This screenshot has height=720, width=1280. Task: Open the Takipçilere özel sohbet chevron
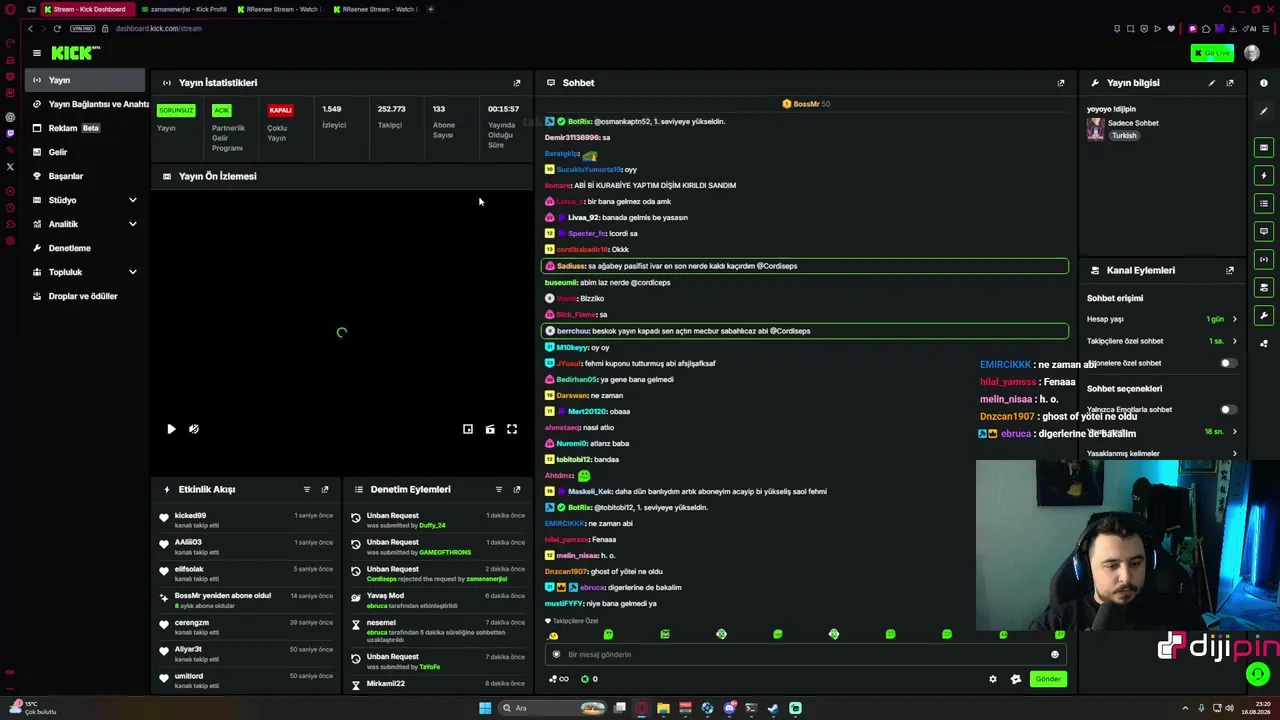1234,341
